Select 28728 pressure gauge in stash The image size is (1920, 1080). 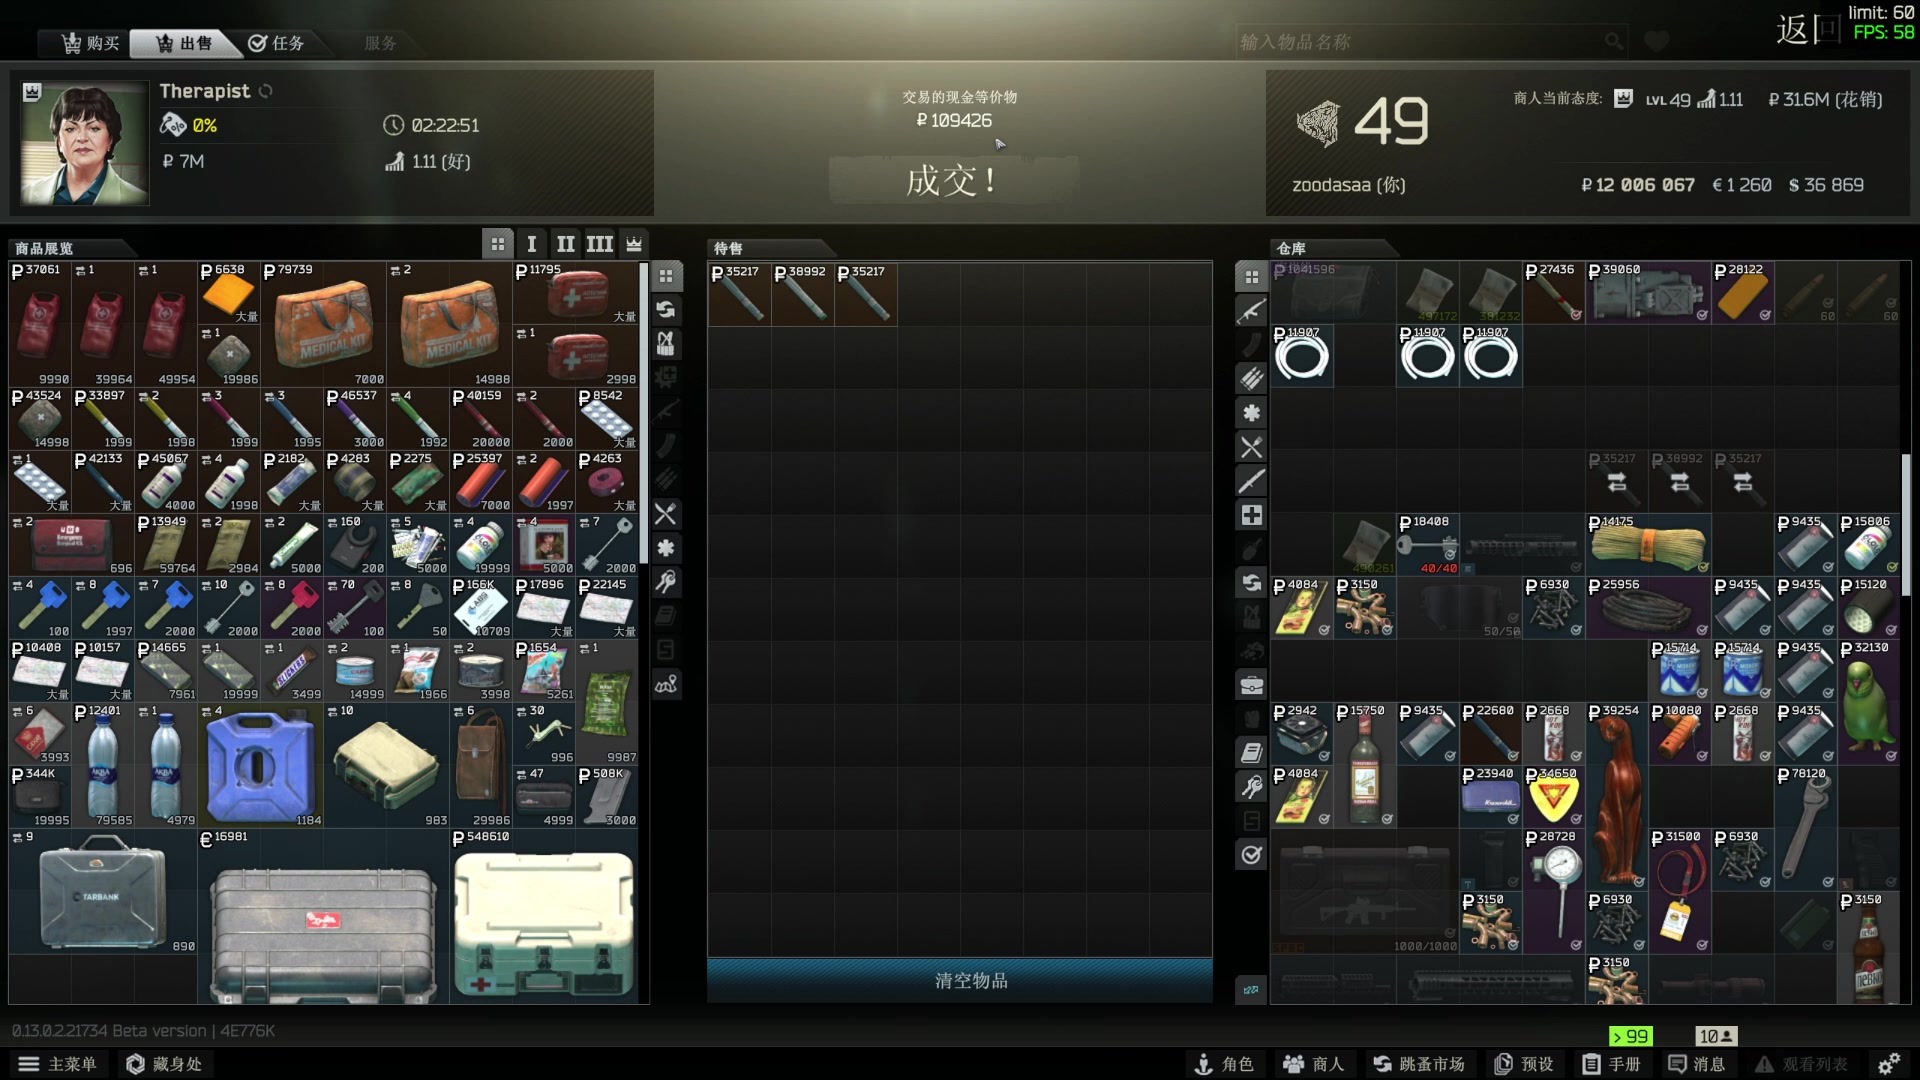pyautogui.click(x=1553, y=891)
